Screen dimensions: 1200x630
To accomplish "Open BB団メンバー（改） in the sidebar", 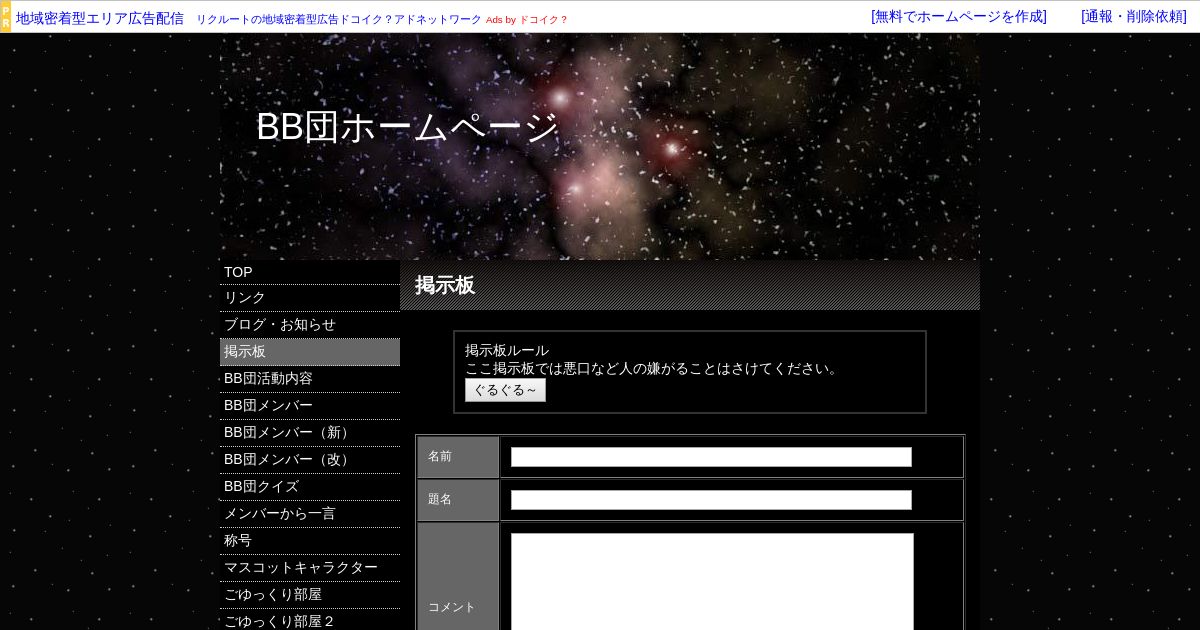I will click(310, 460).
